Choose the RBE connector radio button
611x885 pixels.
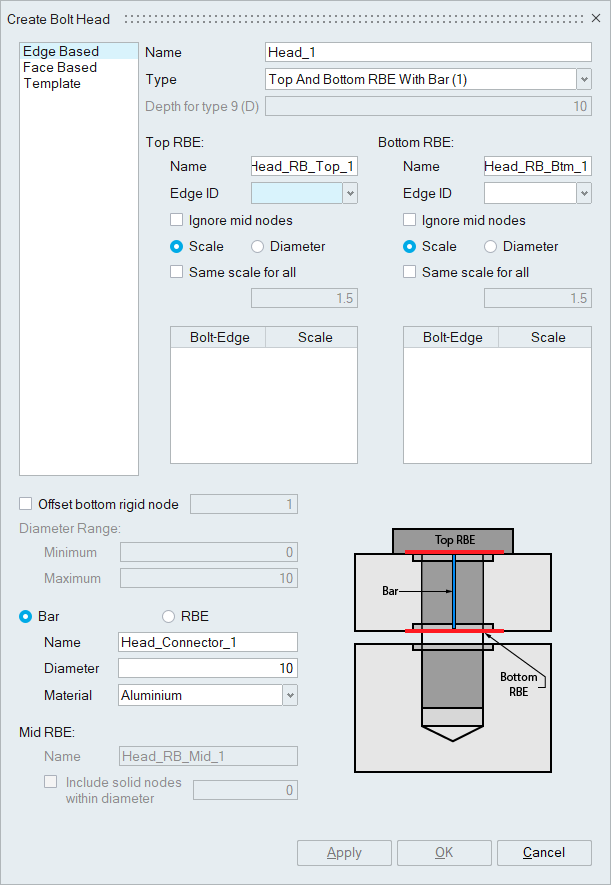[168, 617]
